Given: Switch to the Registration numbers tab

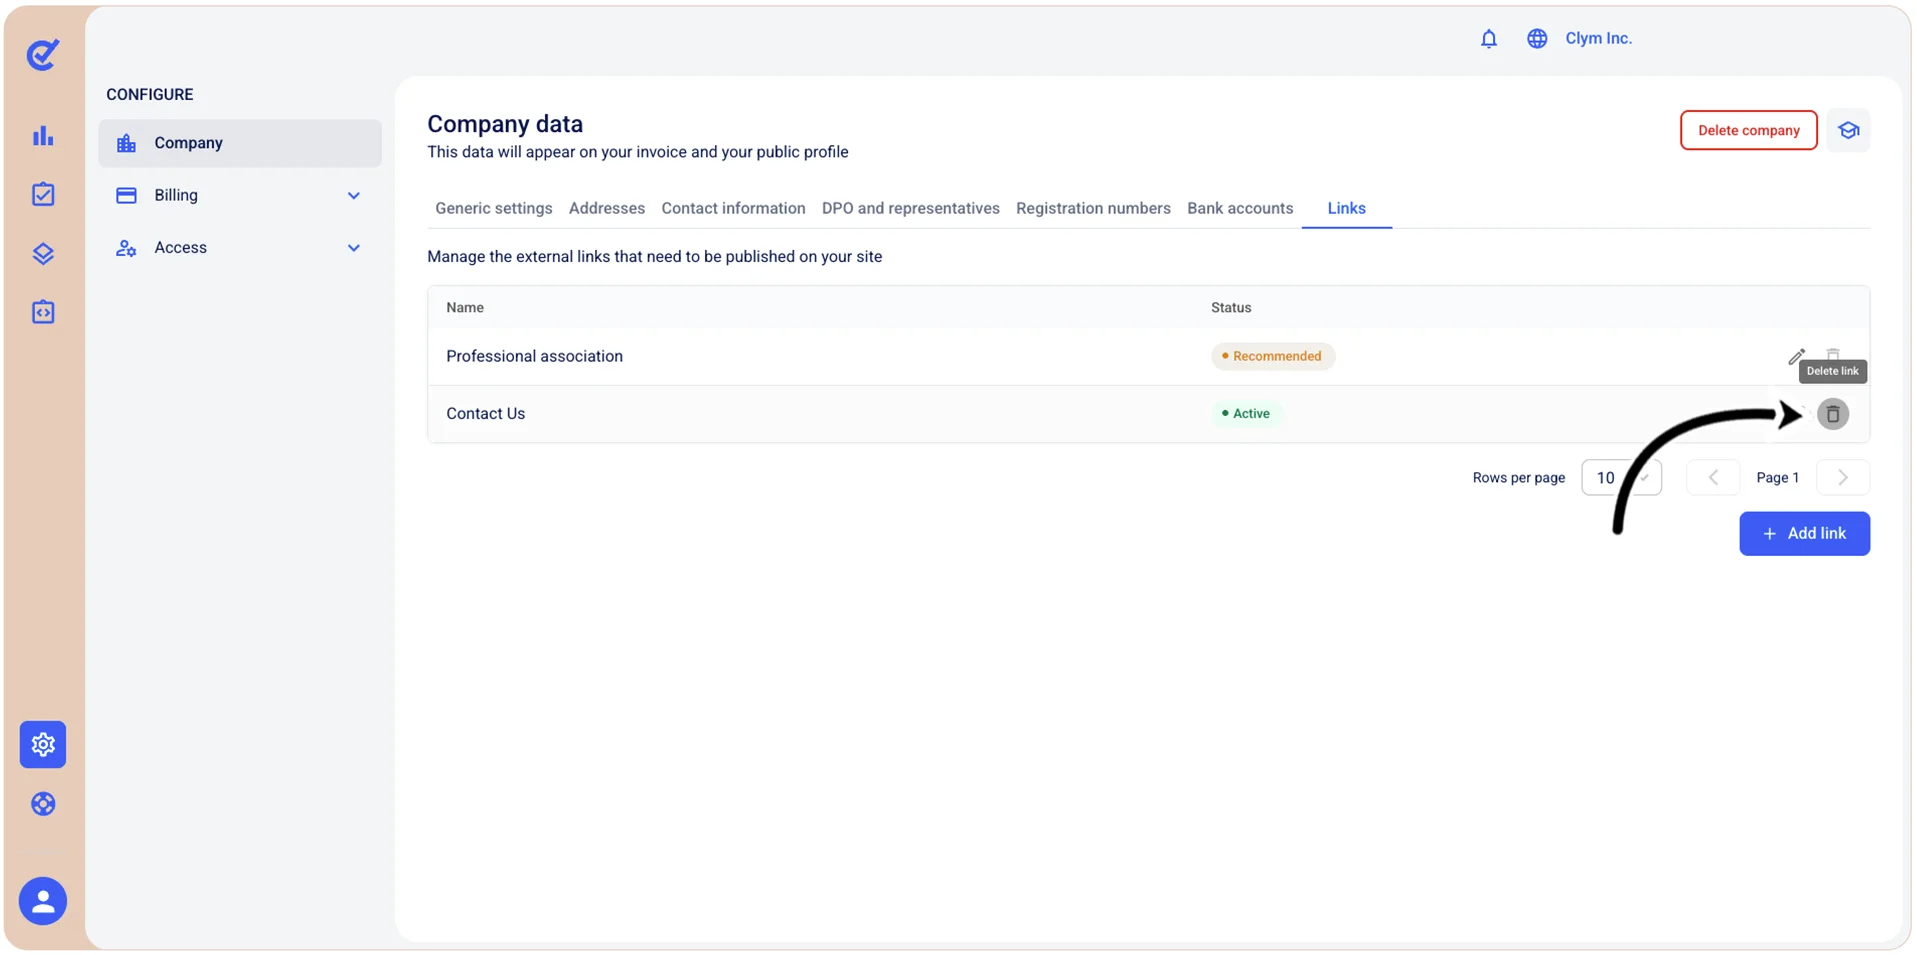Looking at the screenshot, I should pyautogui.click(x=1093, y=208).
